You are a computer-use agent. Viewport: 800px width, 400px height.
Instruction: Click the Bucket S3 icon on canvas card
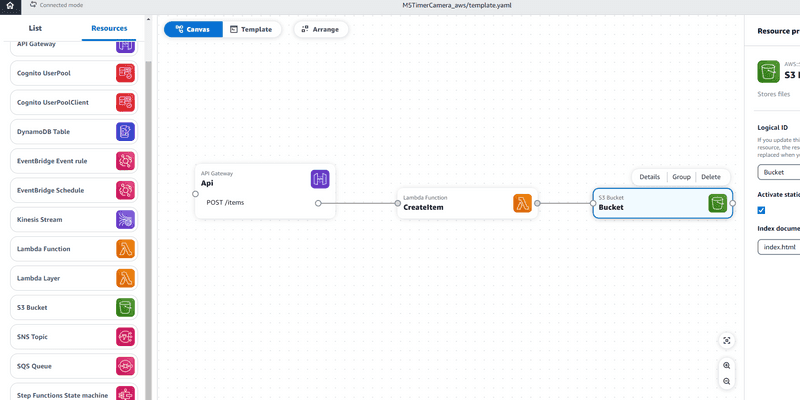[x=717, y=203]
